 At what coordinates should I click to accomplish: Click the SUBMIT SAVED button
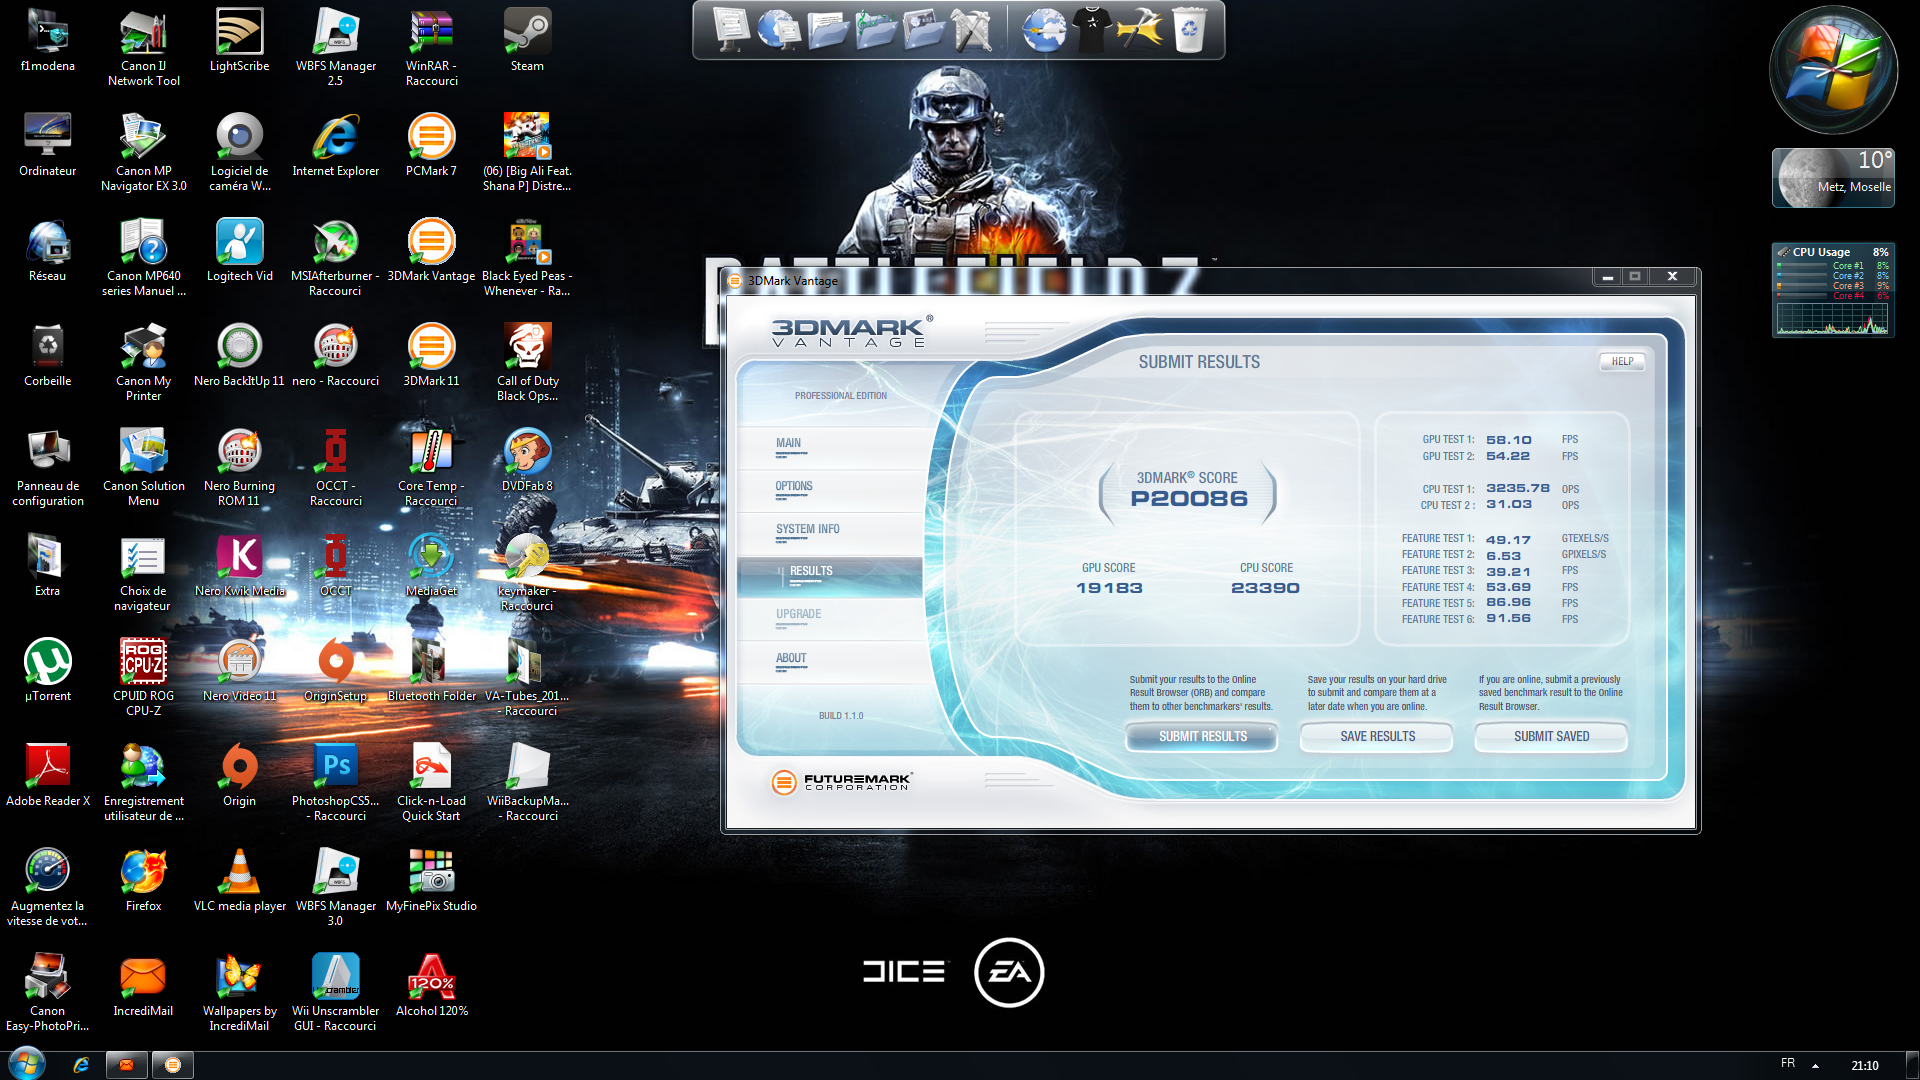(1551, 736)
